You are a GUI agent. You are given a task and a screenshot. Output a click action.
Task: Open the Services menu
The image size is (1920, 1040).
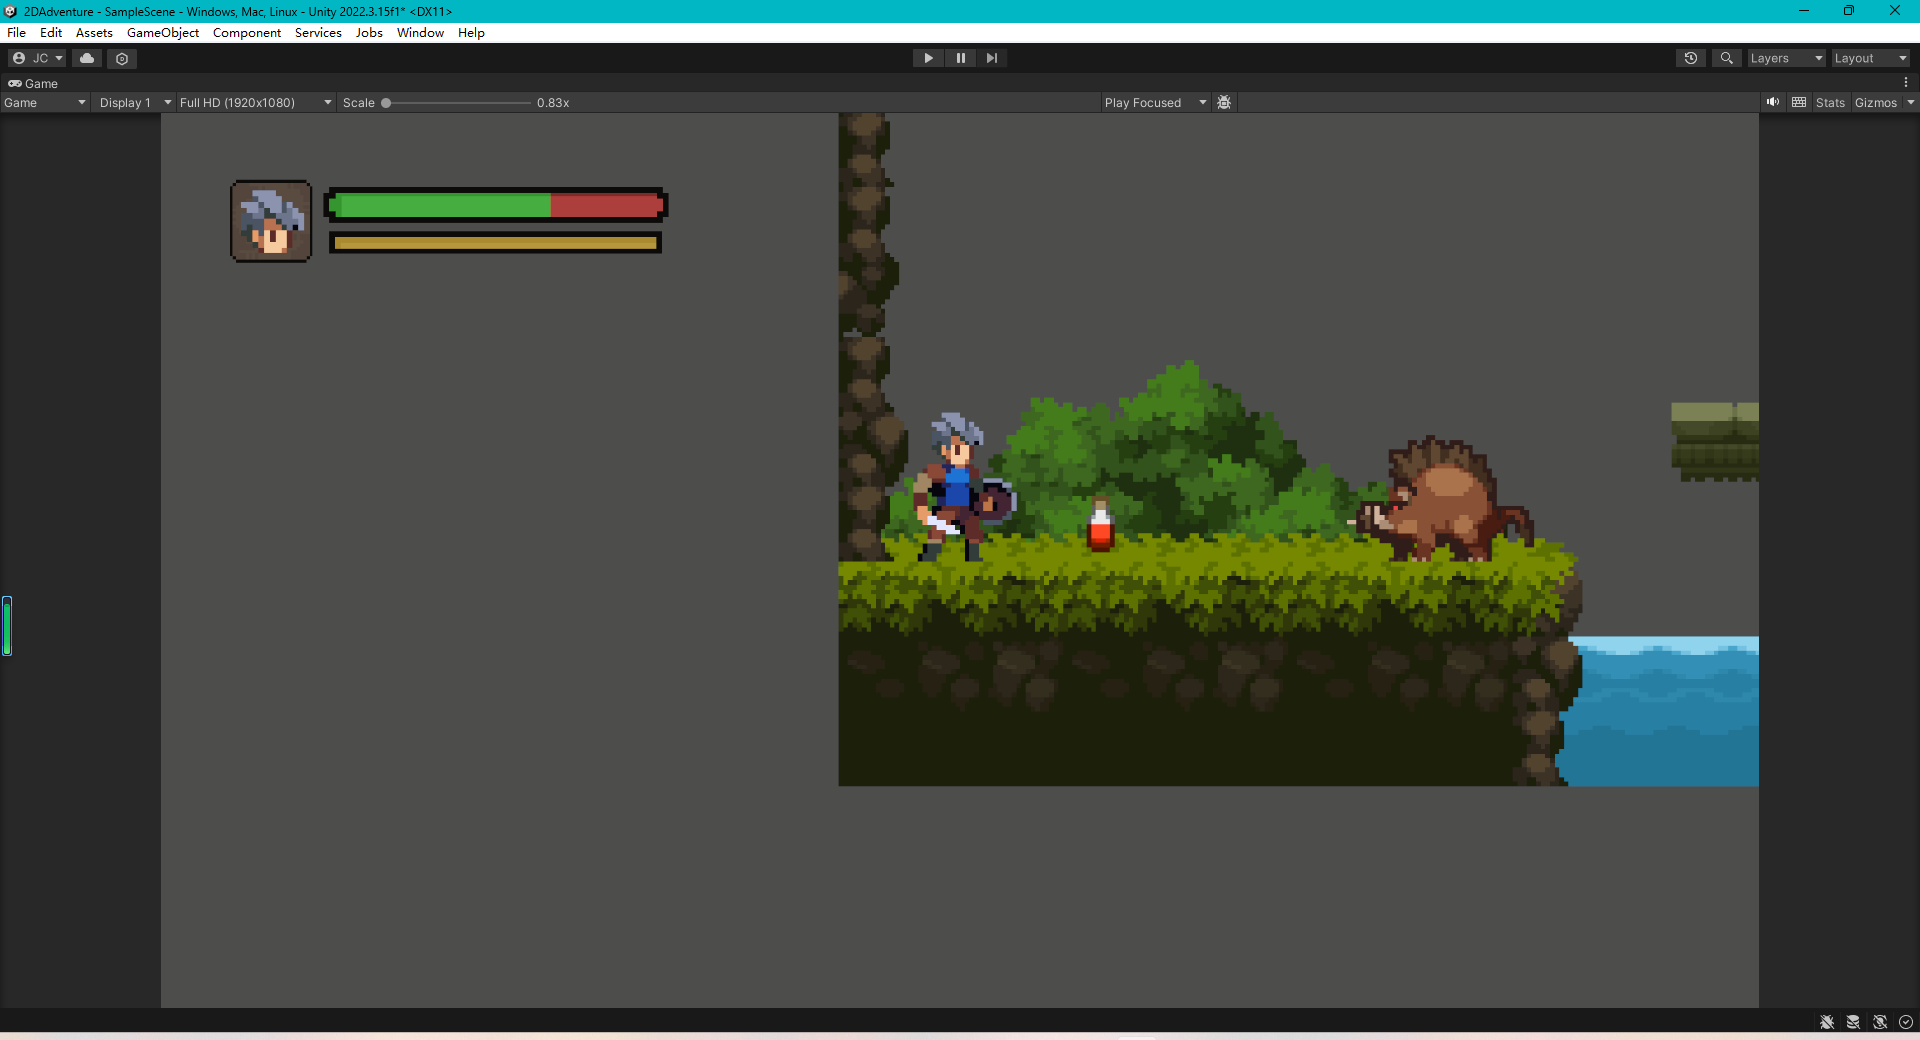click(x=318, y=33)
